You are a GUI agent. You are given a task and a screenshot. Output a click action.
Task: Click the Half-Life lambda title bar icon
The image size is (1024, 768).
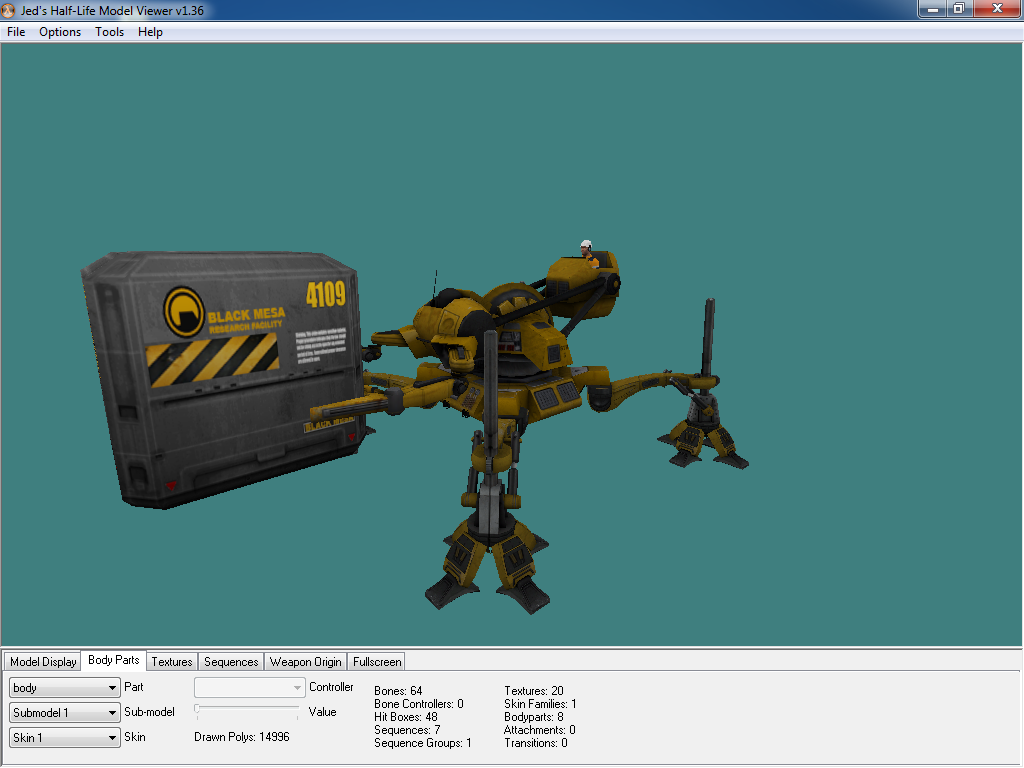coord(8,10)
